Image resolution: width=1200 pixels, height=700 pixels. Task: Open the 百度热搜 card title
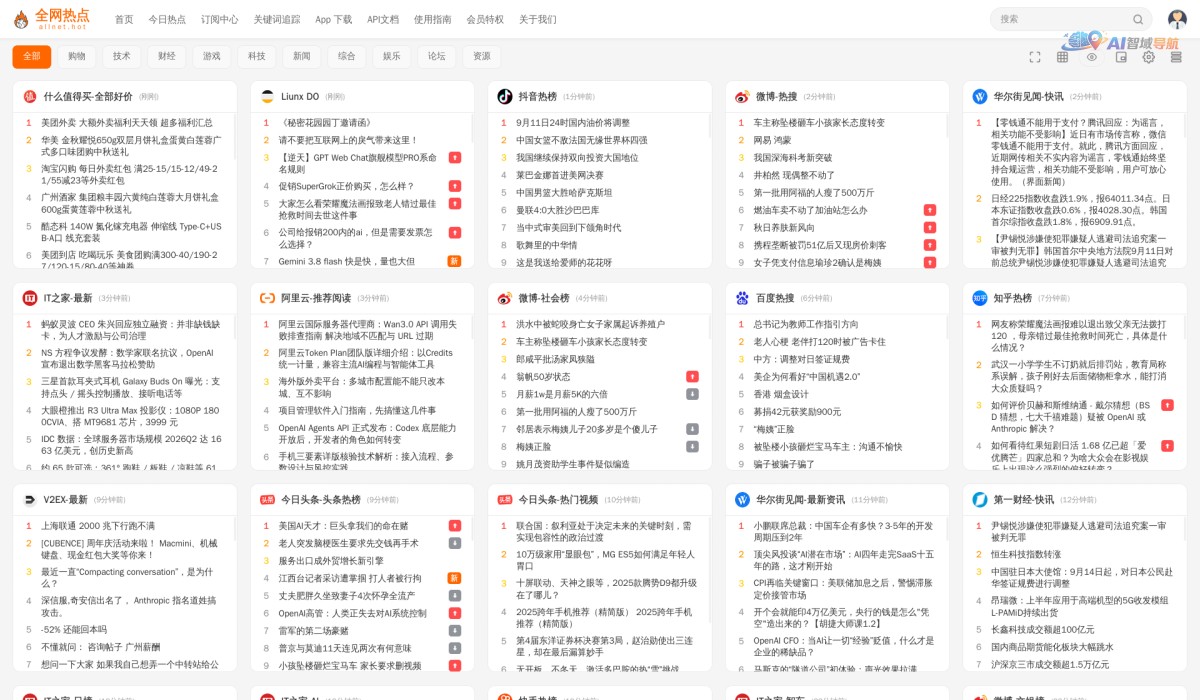coord(775,298)
